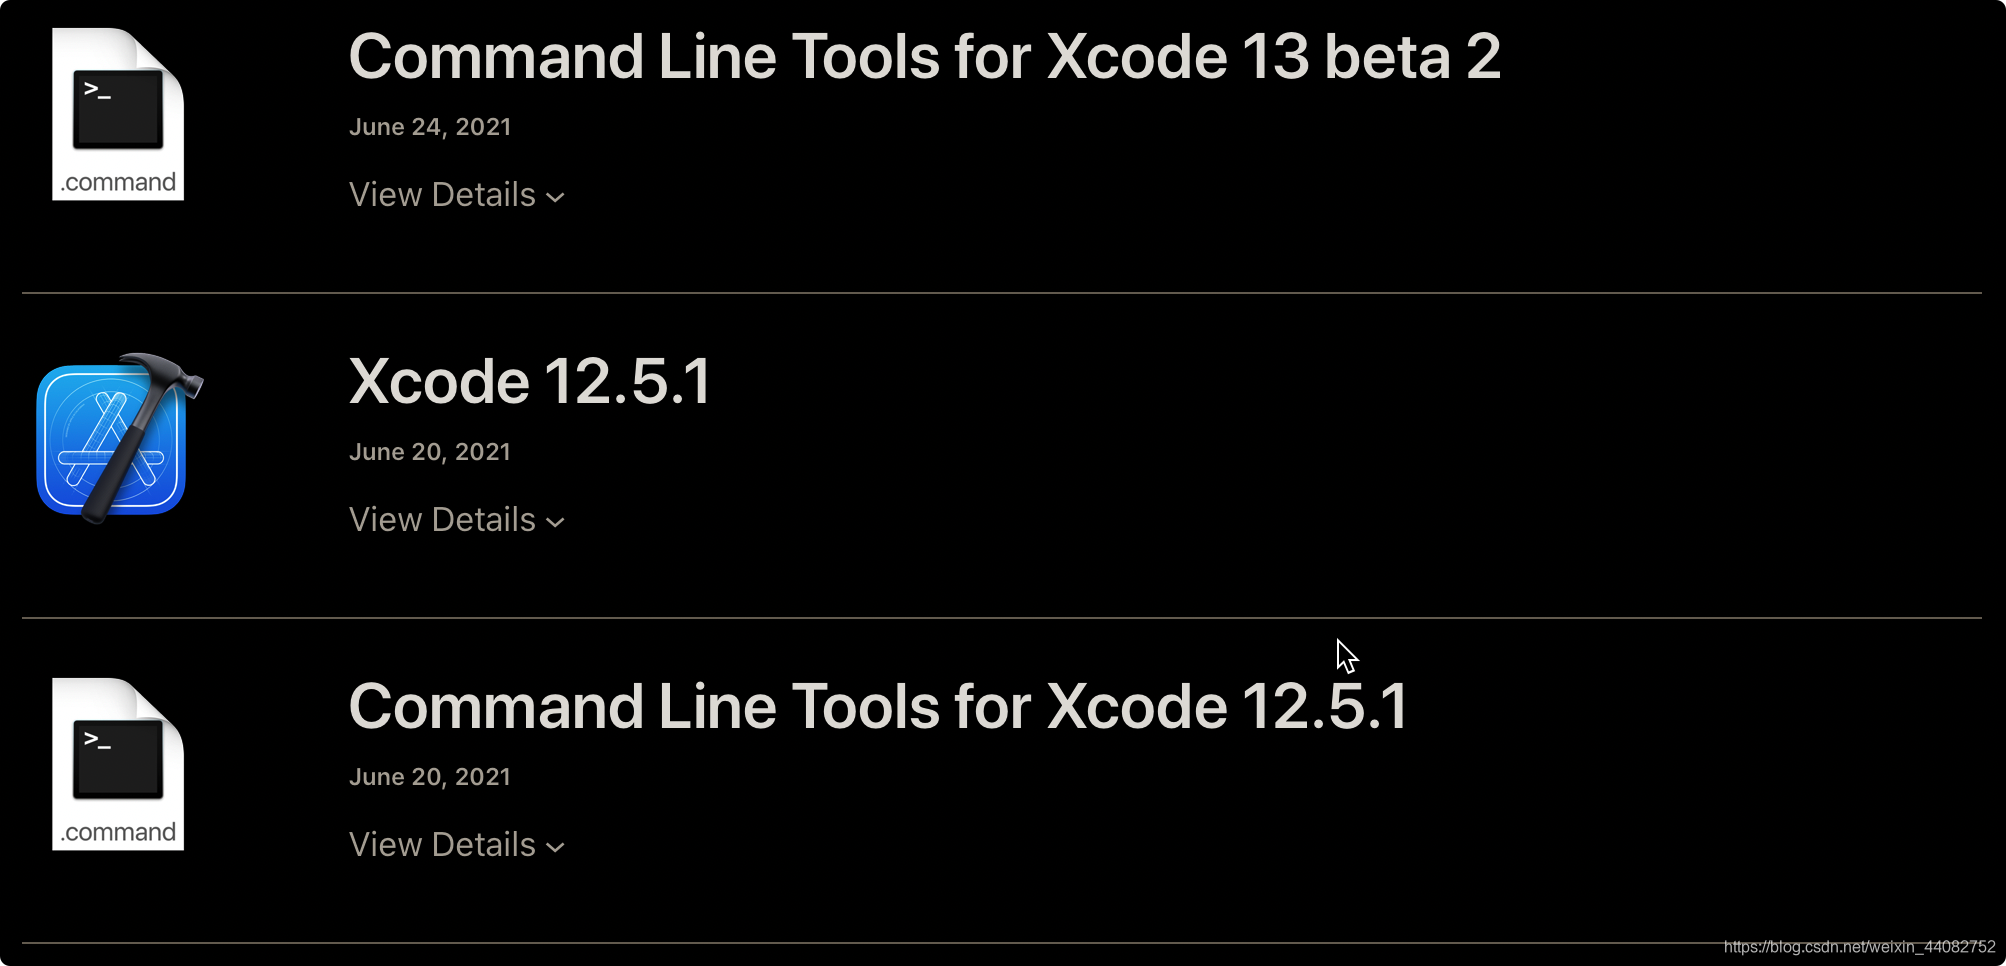The width and height of the screenshot is (2006, 966).
Task: Click the CSDN blog watermark link at bottom right
Action: [1862, 944]
